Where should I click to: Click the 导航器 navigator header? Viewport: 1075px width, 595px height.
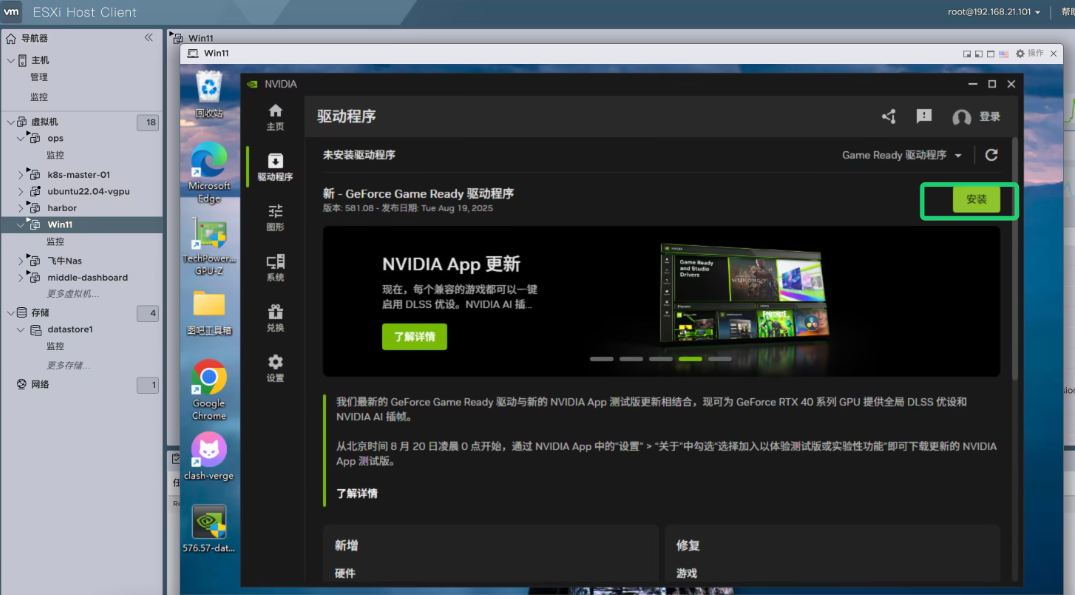(34, 38)
